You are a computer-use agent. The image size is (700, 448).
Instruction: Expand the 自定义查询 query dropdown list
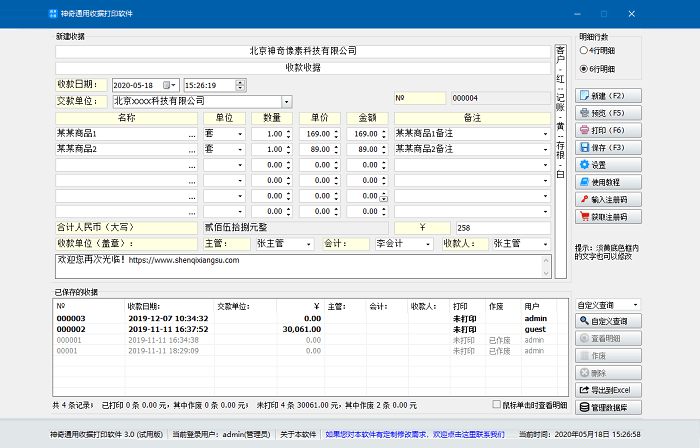635,304
